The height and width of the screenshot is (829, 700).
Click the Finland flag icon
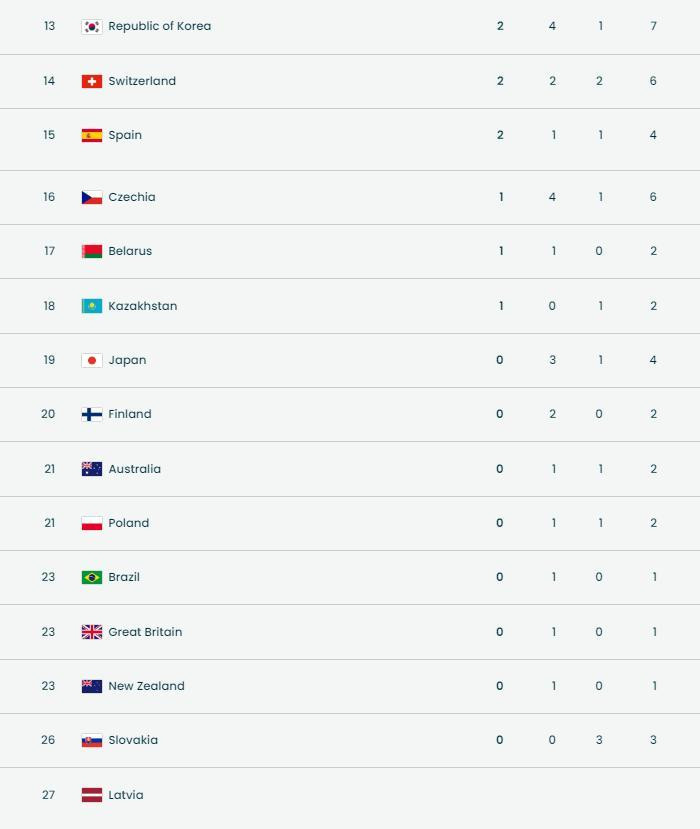[92, 414]
